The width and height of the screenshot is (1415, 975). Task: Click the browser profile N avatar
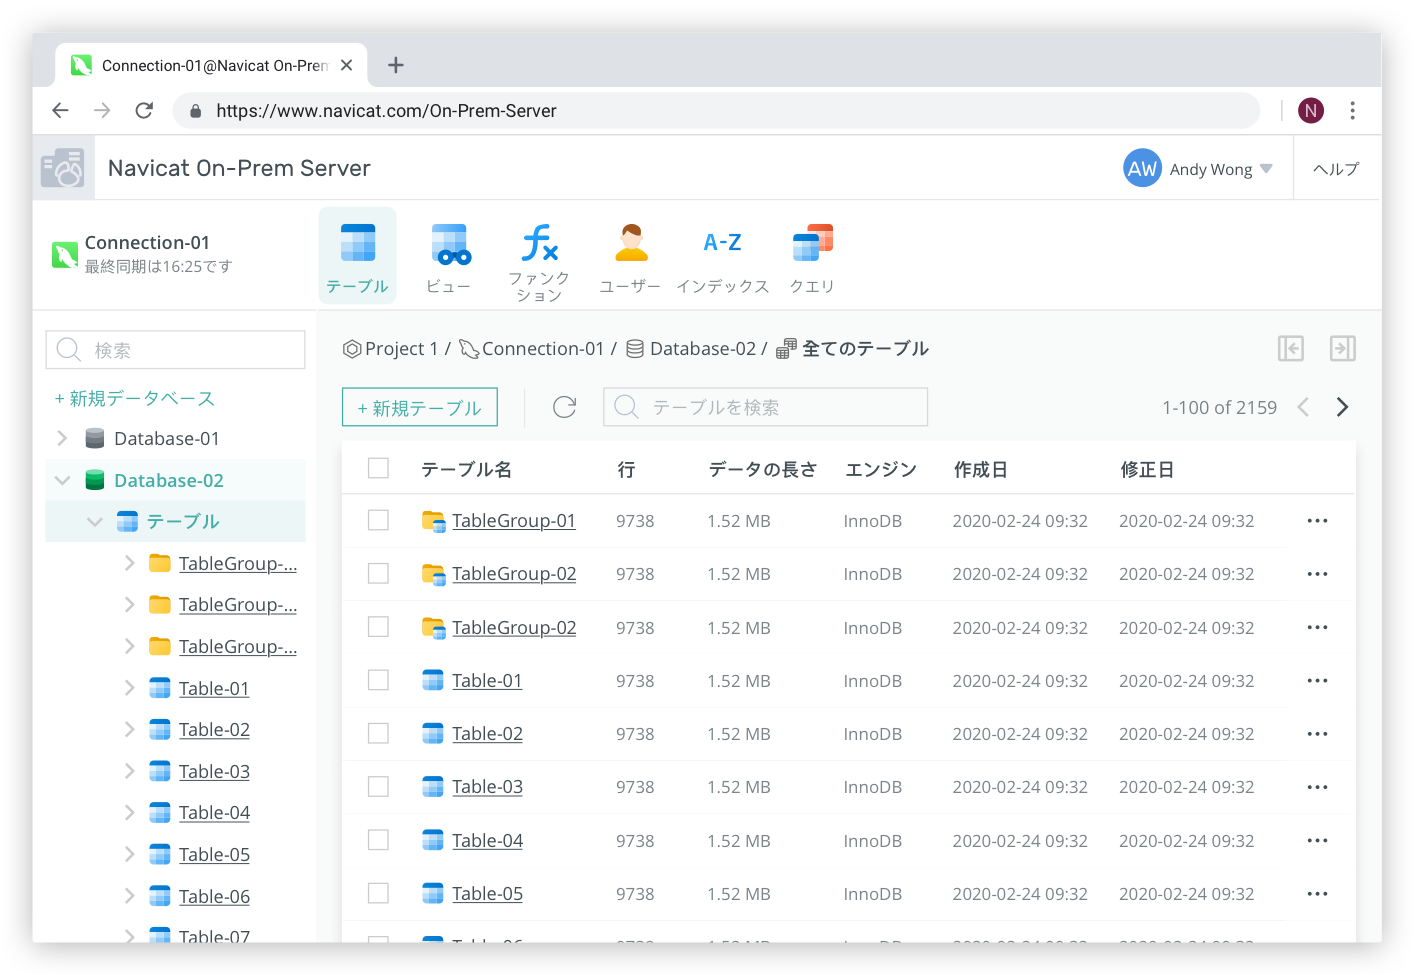click(1311, 110)
